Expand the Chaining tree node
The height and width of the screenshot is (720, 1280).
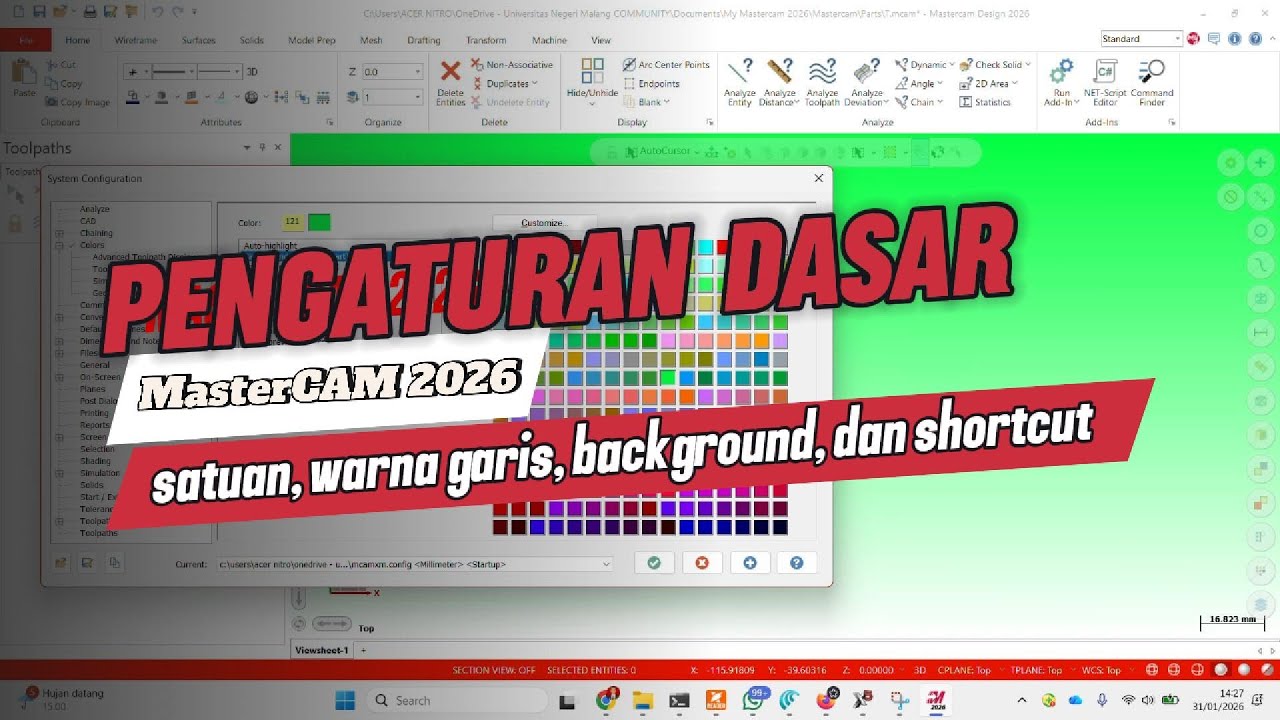coord(59,233)
